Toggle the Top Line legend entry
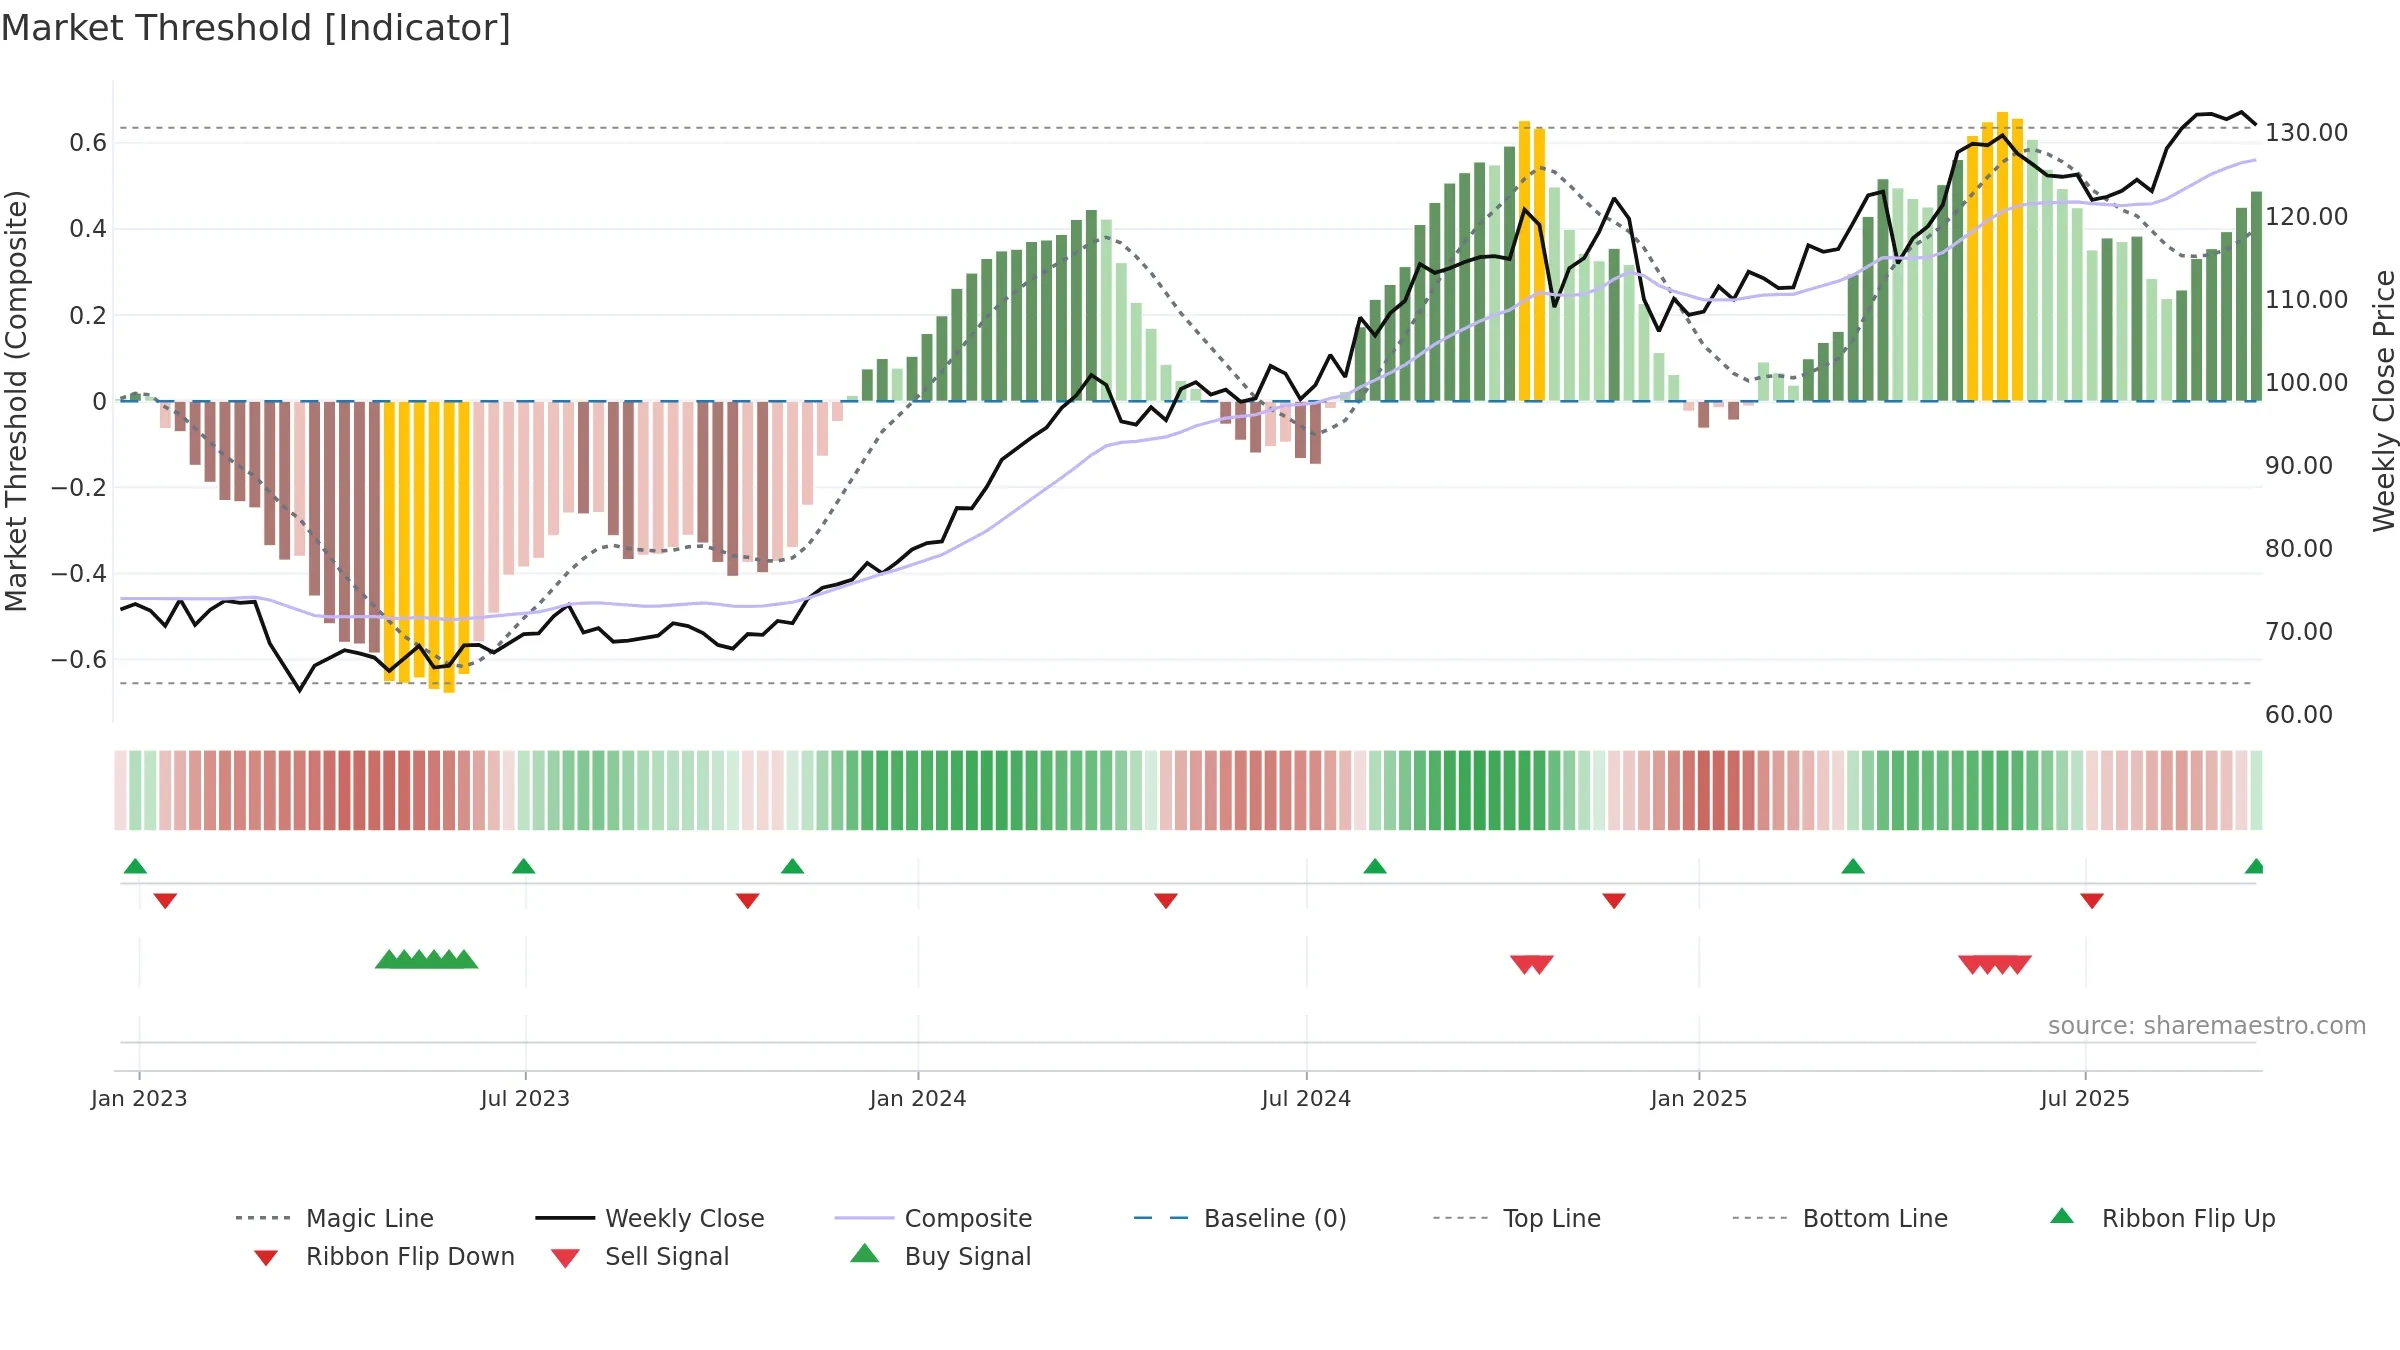The width and height of the screenshot is (2400, 1350). coord(1516,1218)
